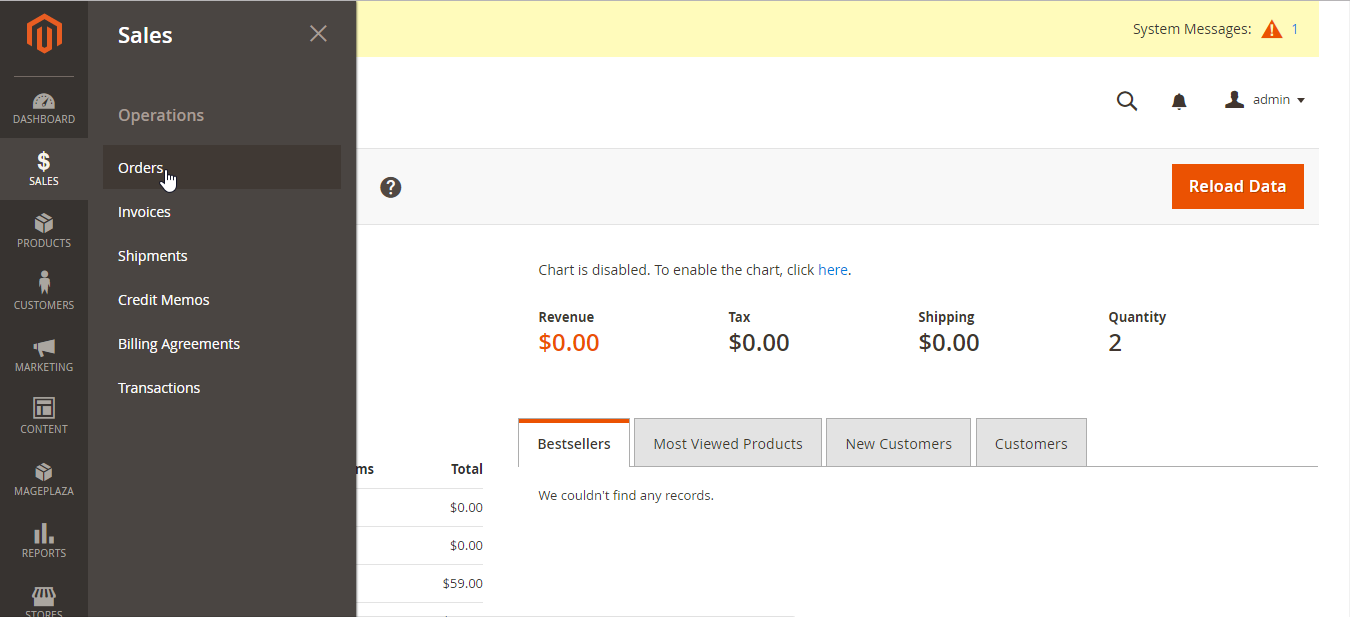Click the 'here' link to enable chart

[832, 270]
